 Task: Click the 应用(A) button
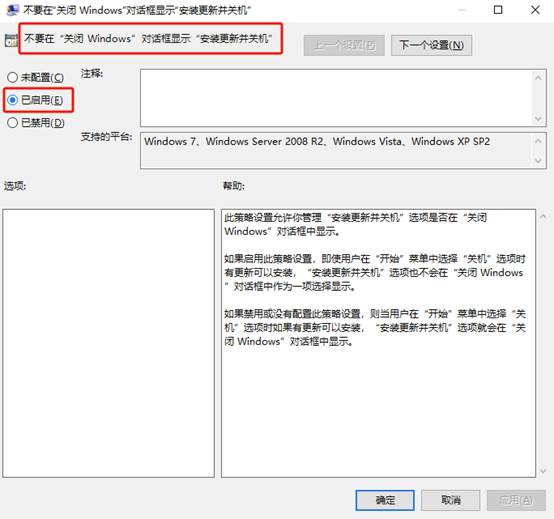coord(516,500)
